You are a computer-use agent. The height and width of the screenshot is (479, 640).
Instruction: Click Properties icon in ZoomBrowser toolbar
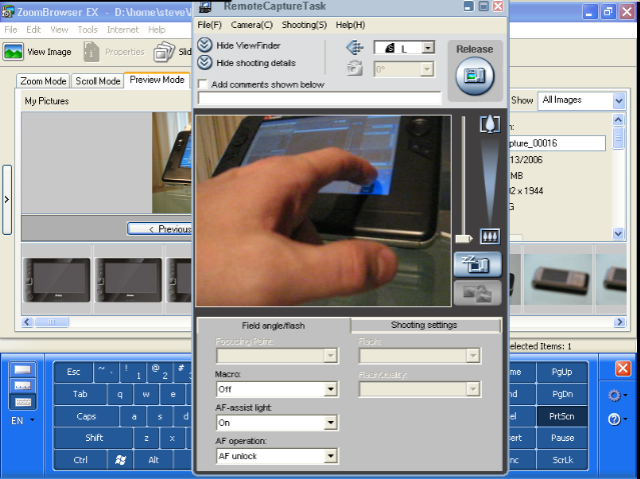click(91, 52)
